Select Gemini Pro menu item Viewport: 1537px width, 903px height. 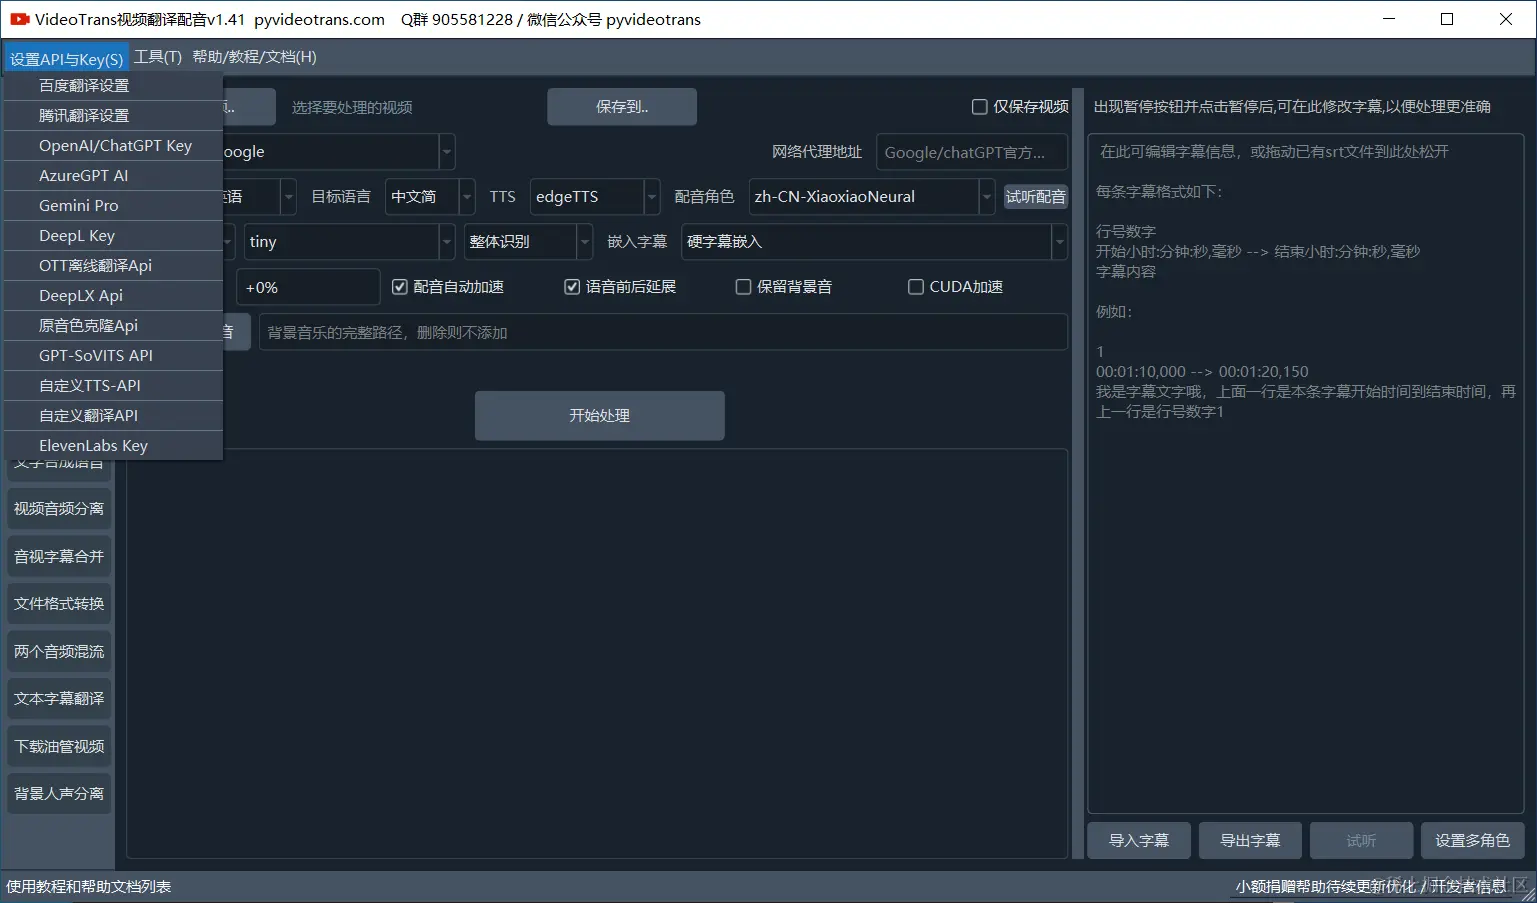coord(113,206)
